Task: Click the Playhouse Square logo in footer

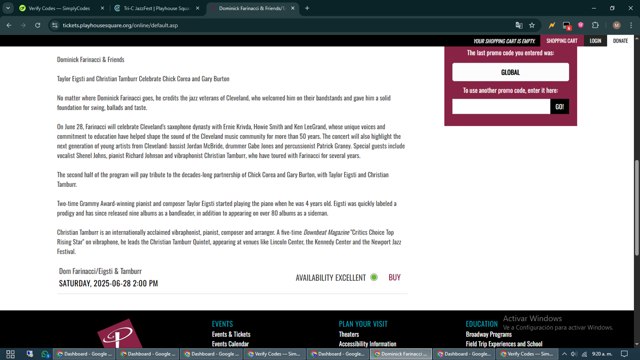Action: click(119, 334)
